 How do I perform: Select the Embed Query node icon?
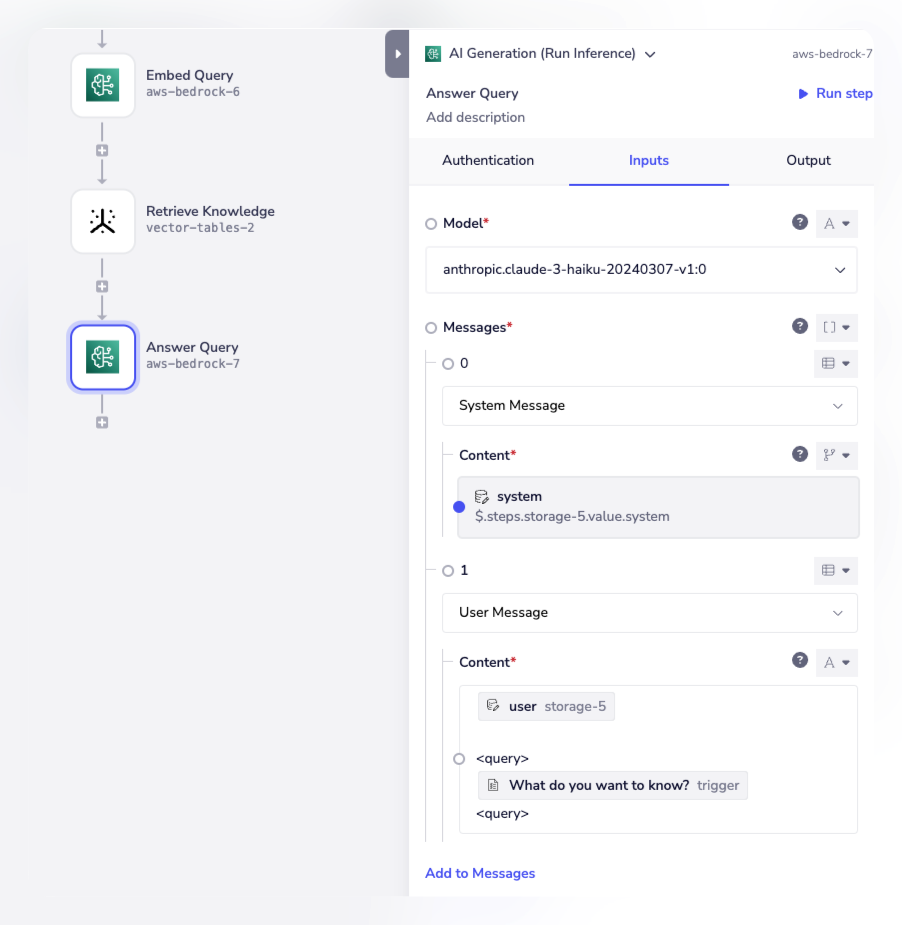coord(102,85)
